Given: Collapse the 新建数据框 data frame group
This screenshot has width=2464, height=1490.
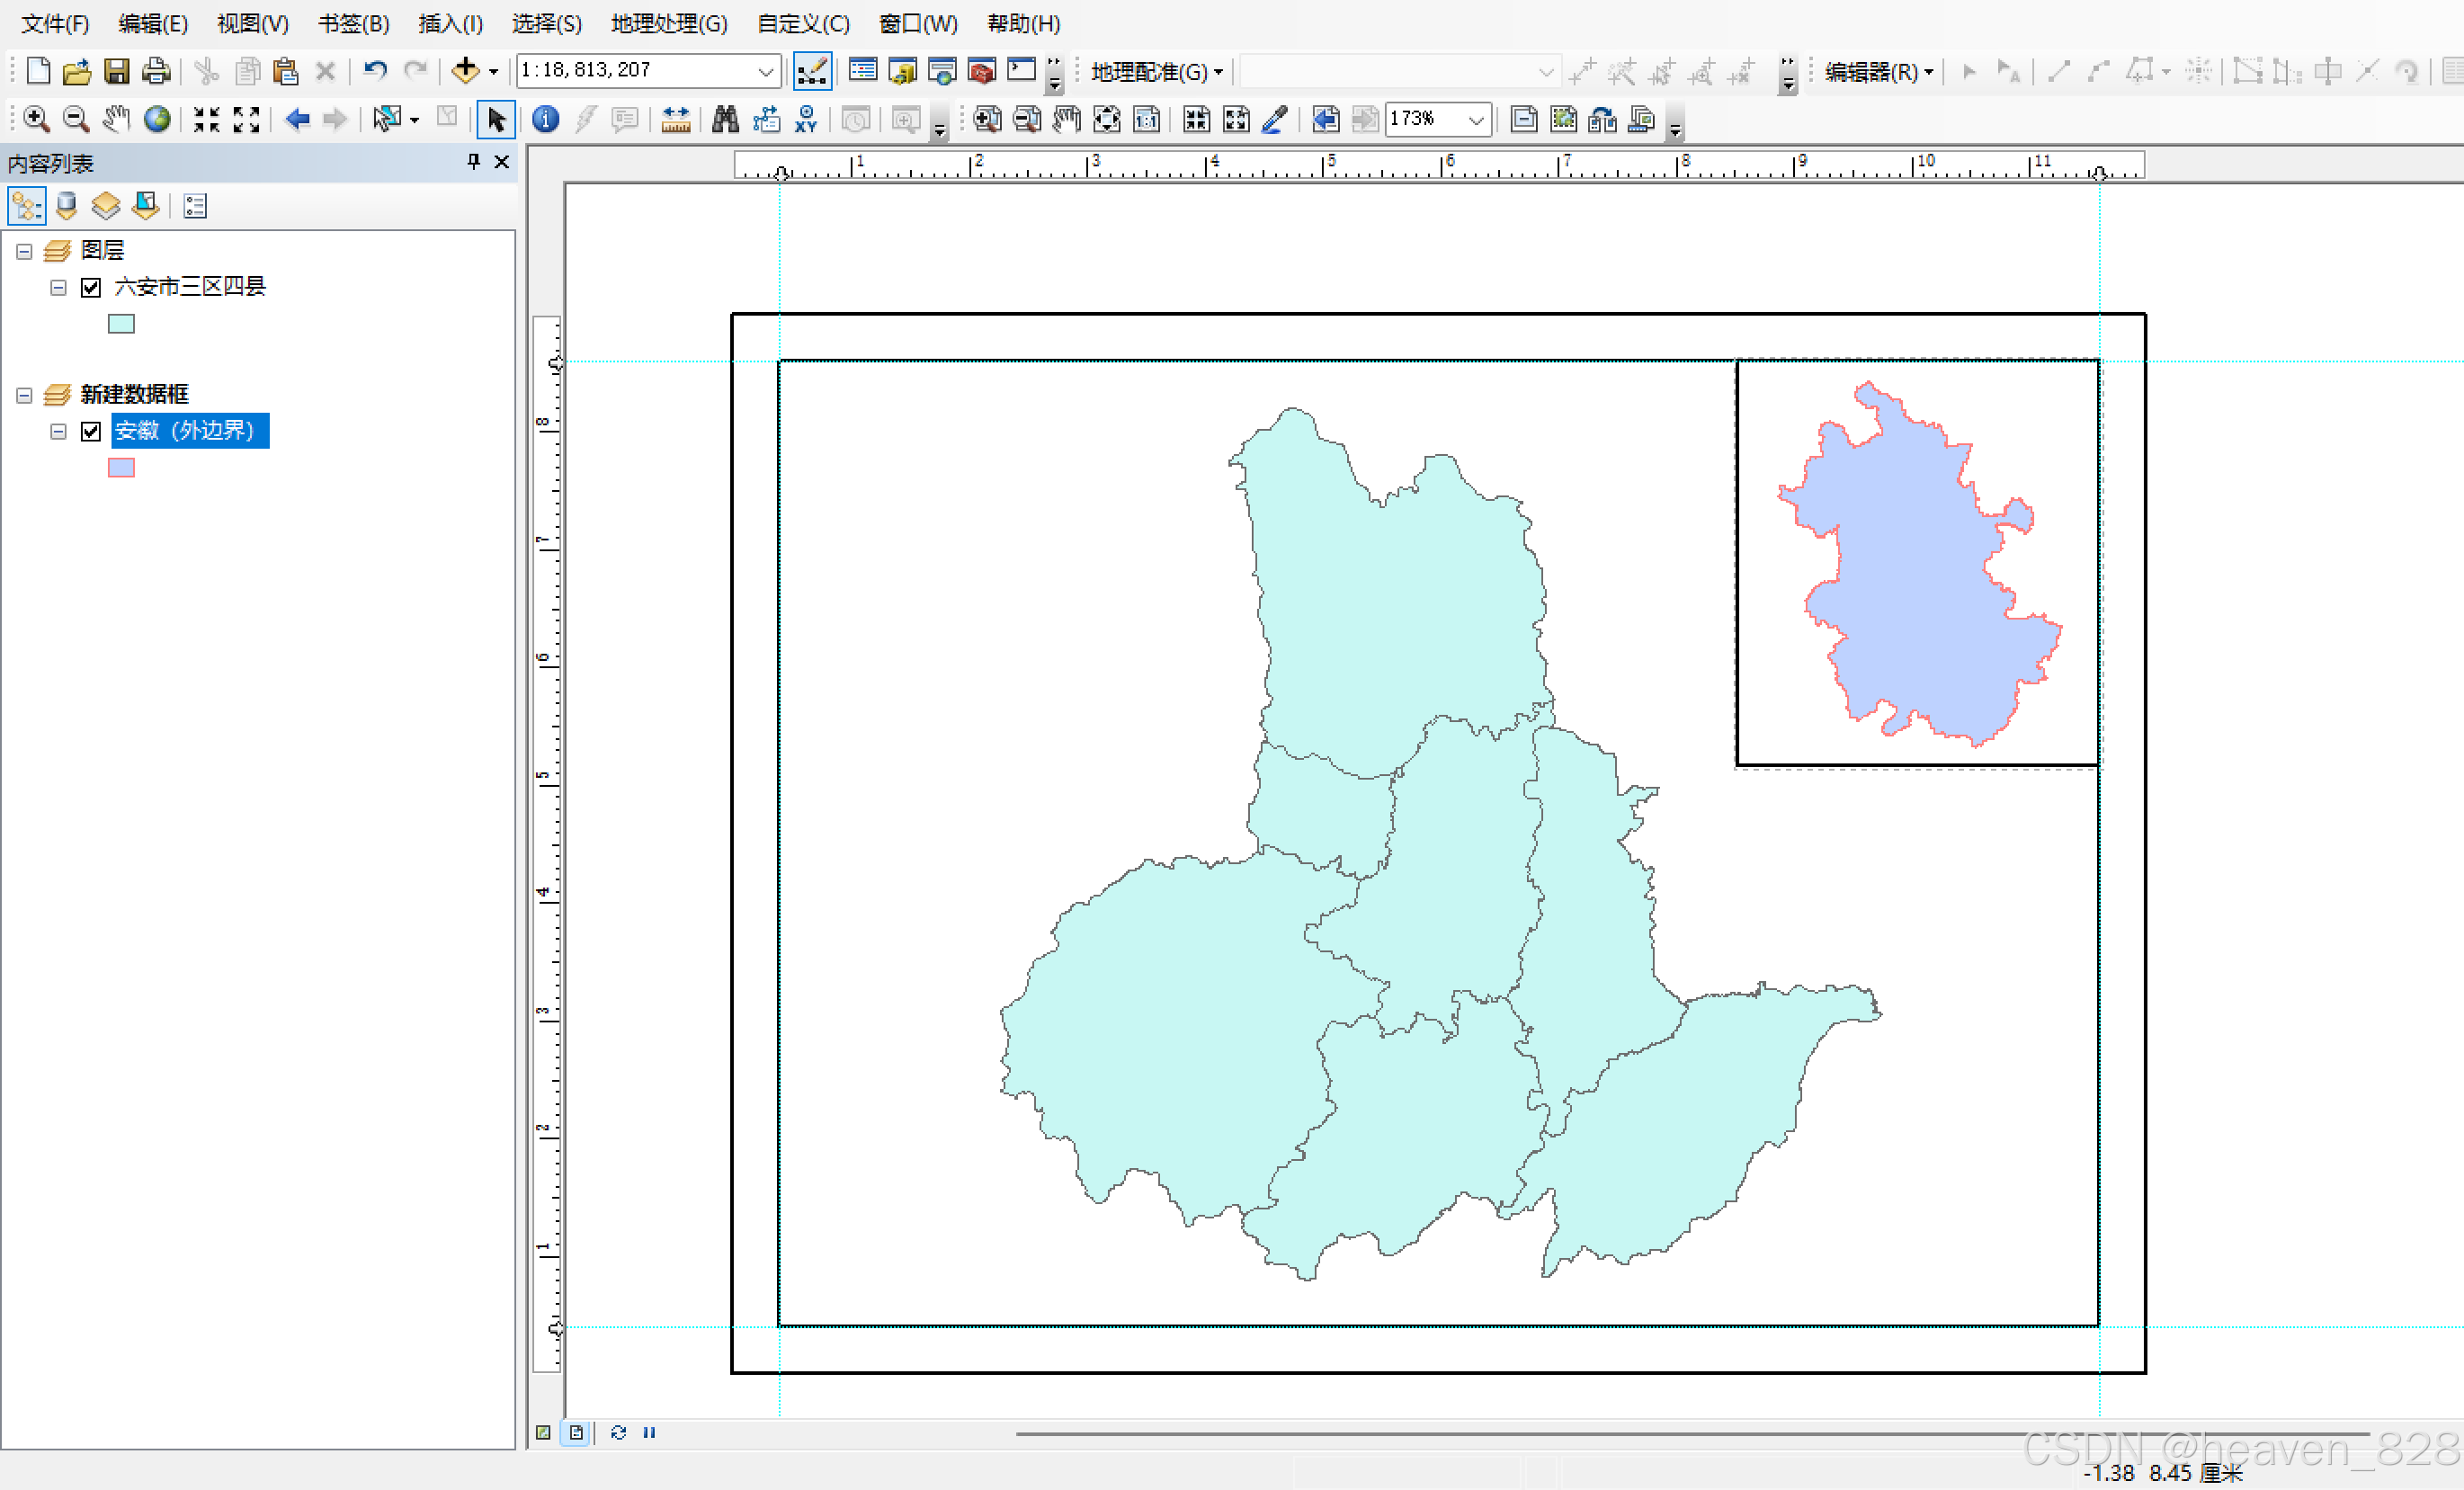Looking at the screenshot, I should pos(25,396).
